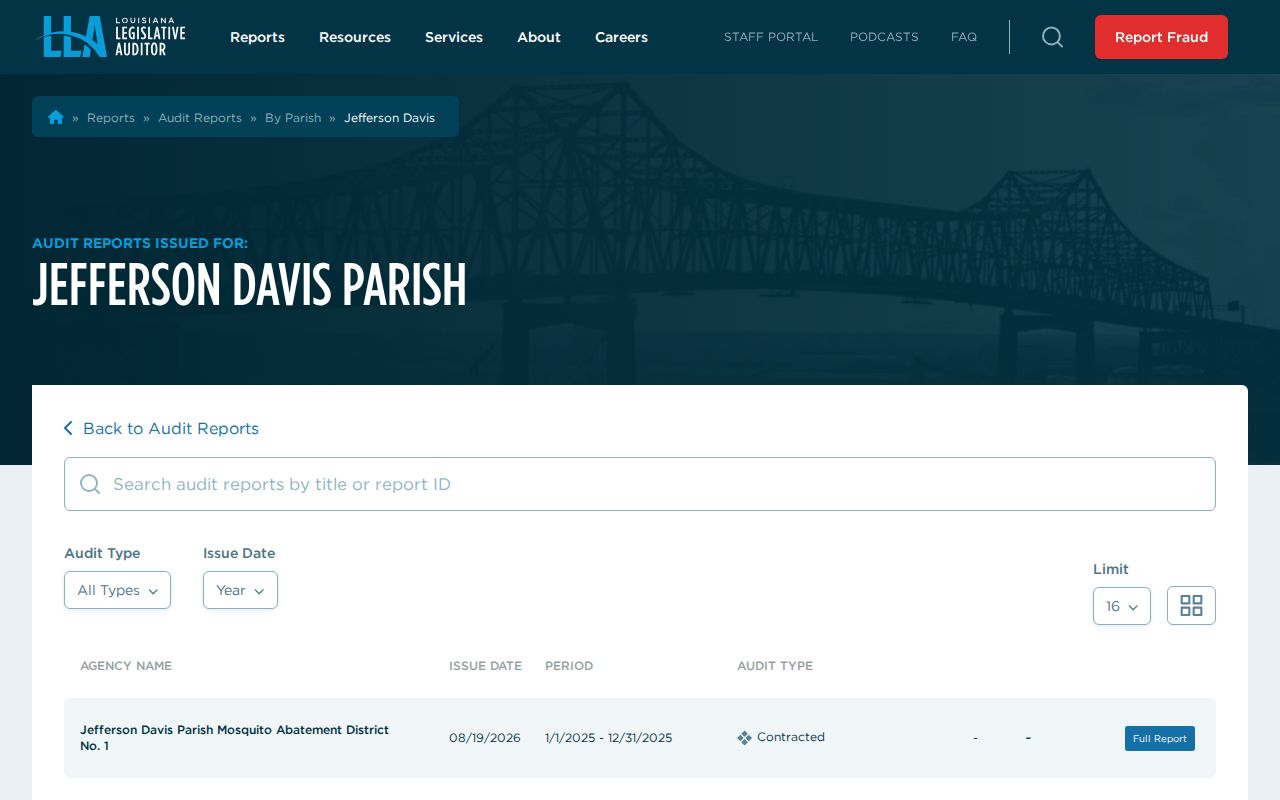
Task: Click Jefferson Davis Parish Mosquito Abatement District name
Action: (234, 738)
